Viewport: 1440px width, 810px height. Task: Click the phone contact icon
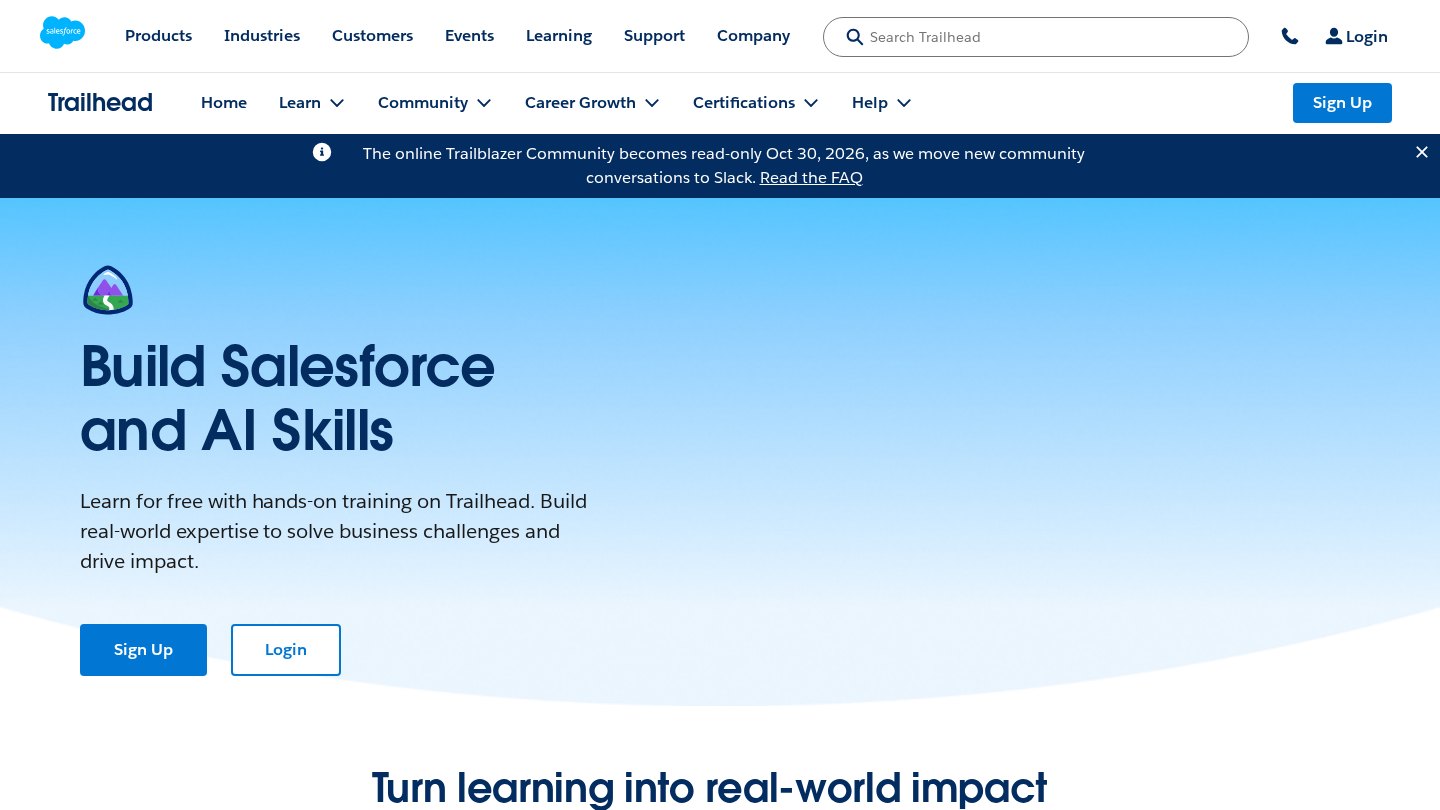coord(1290,36)
